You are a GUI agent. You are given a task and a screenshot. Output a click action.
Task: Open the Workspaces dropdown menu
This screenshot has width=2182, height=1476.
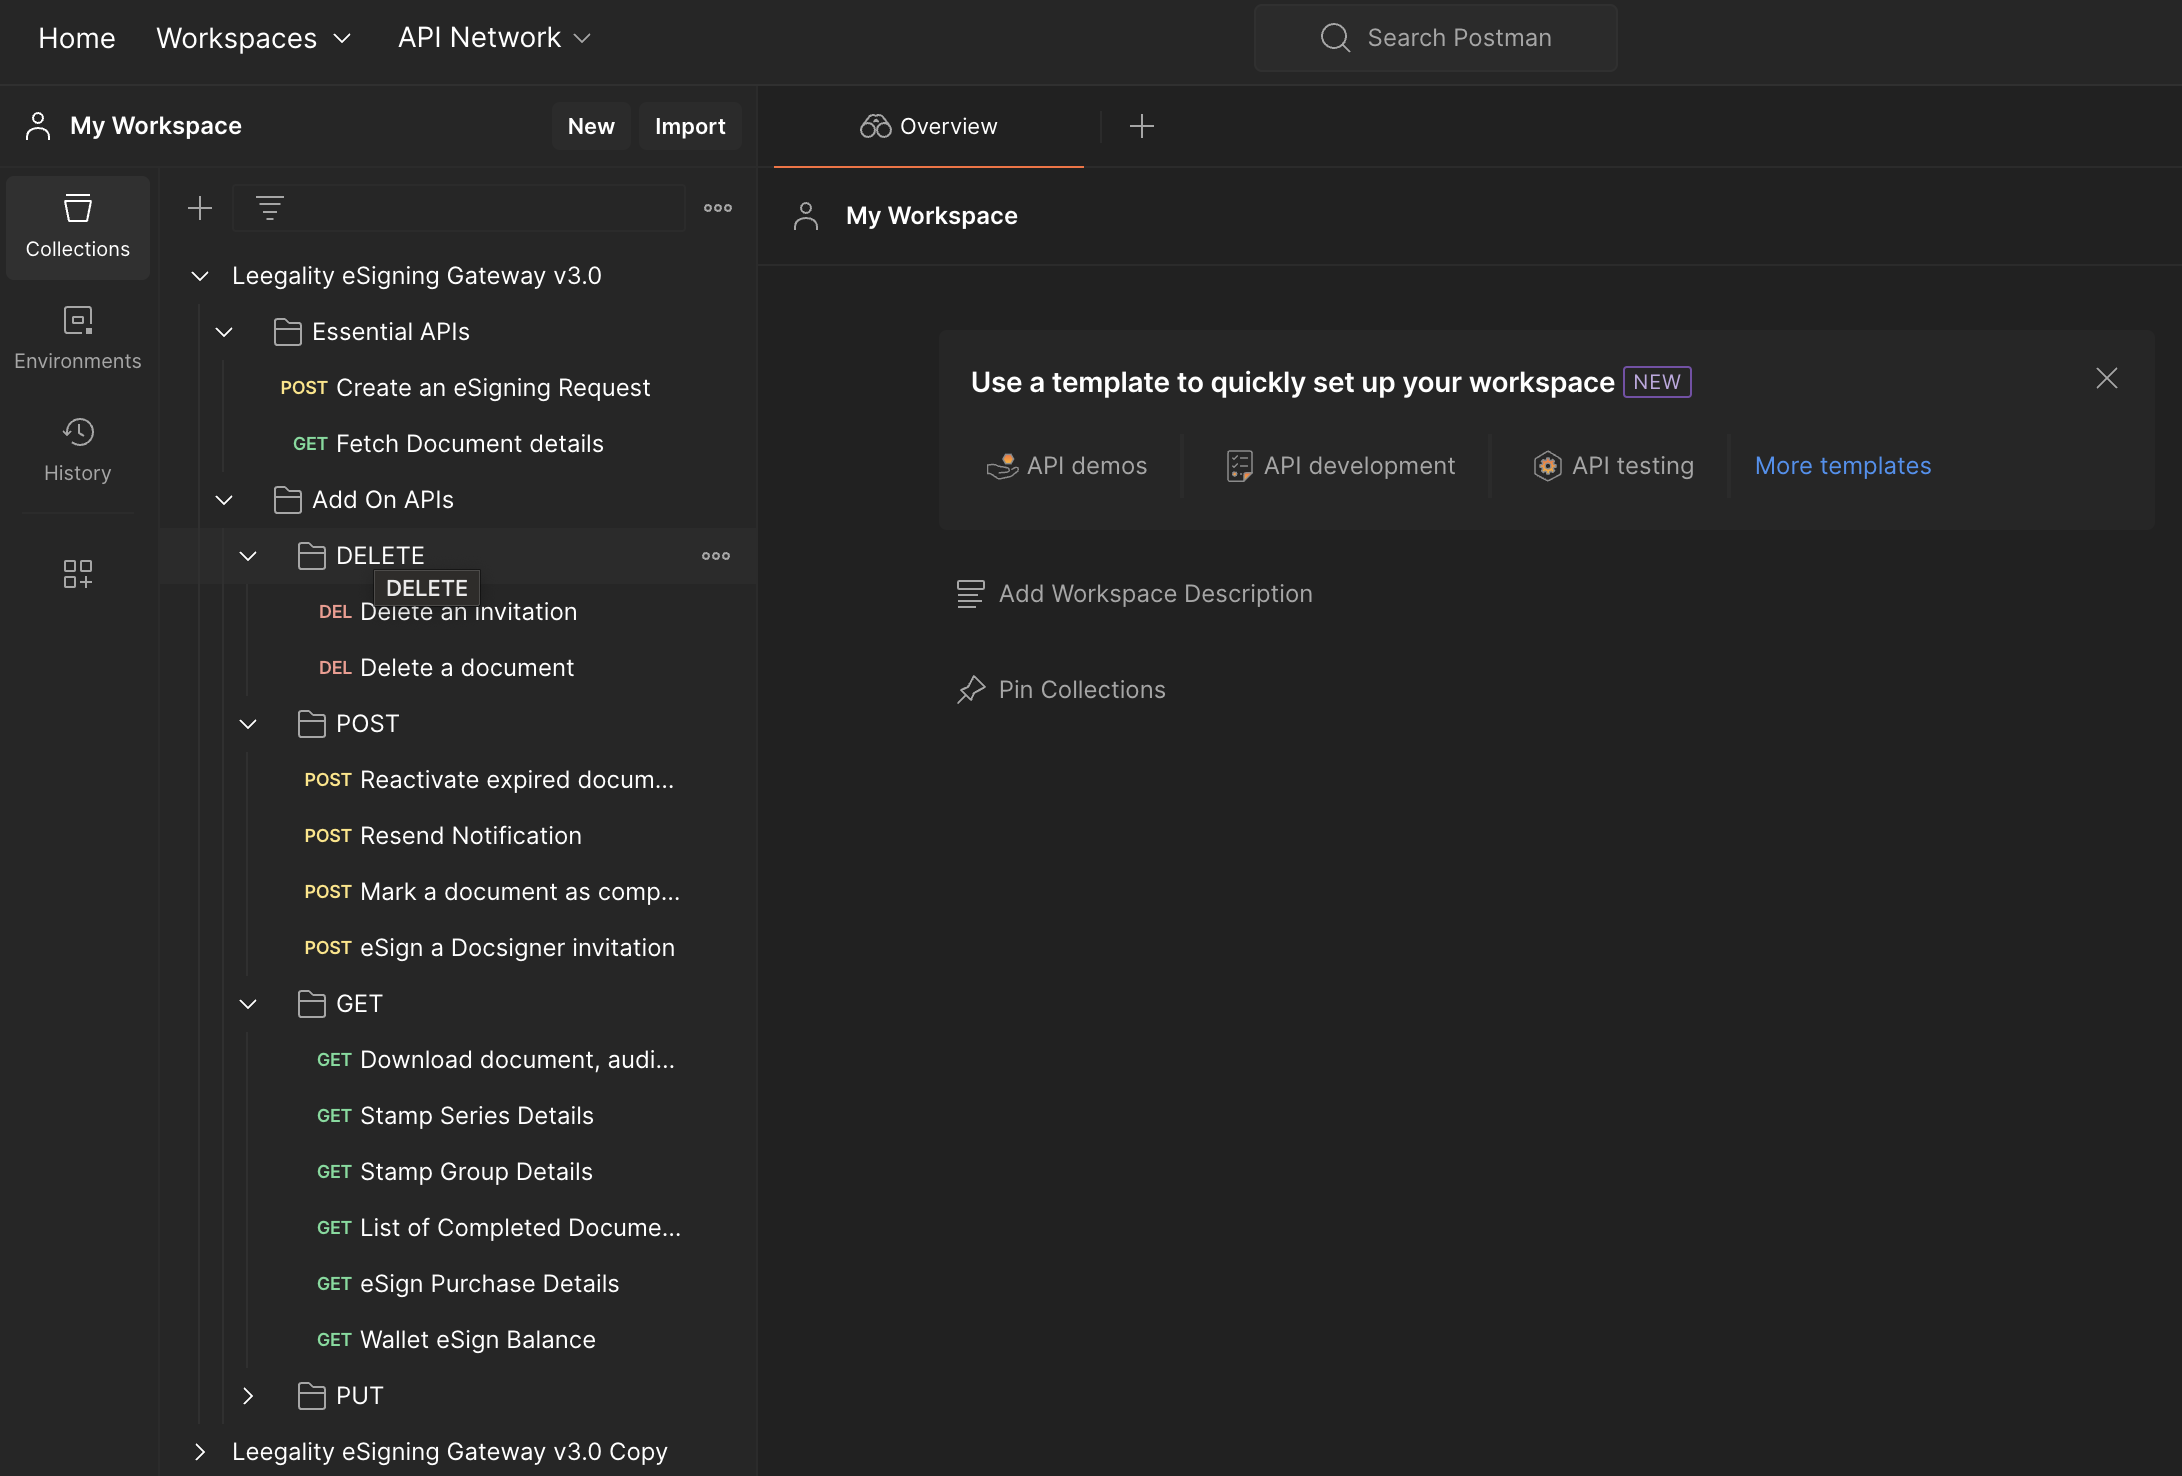point(254,38)
